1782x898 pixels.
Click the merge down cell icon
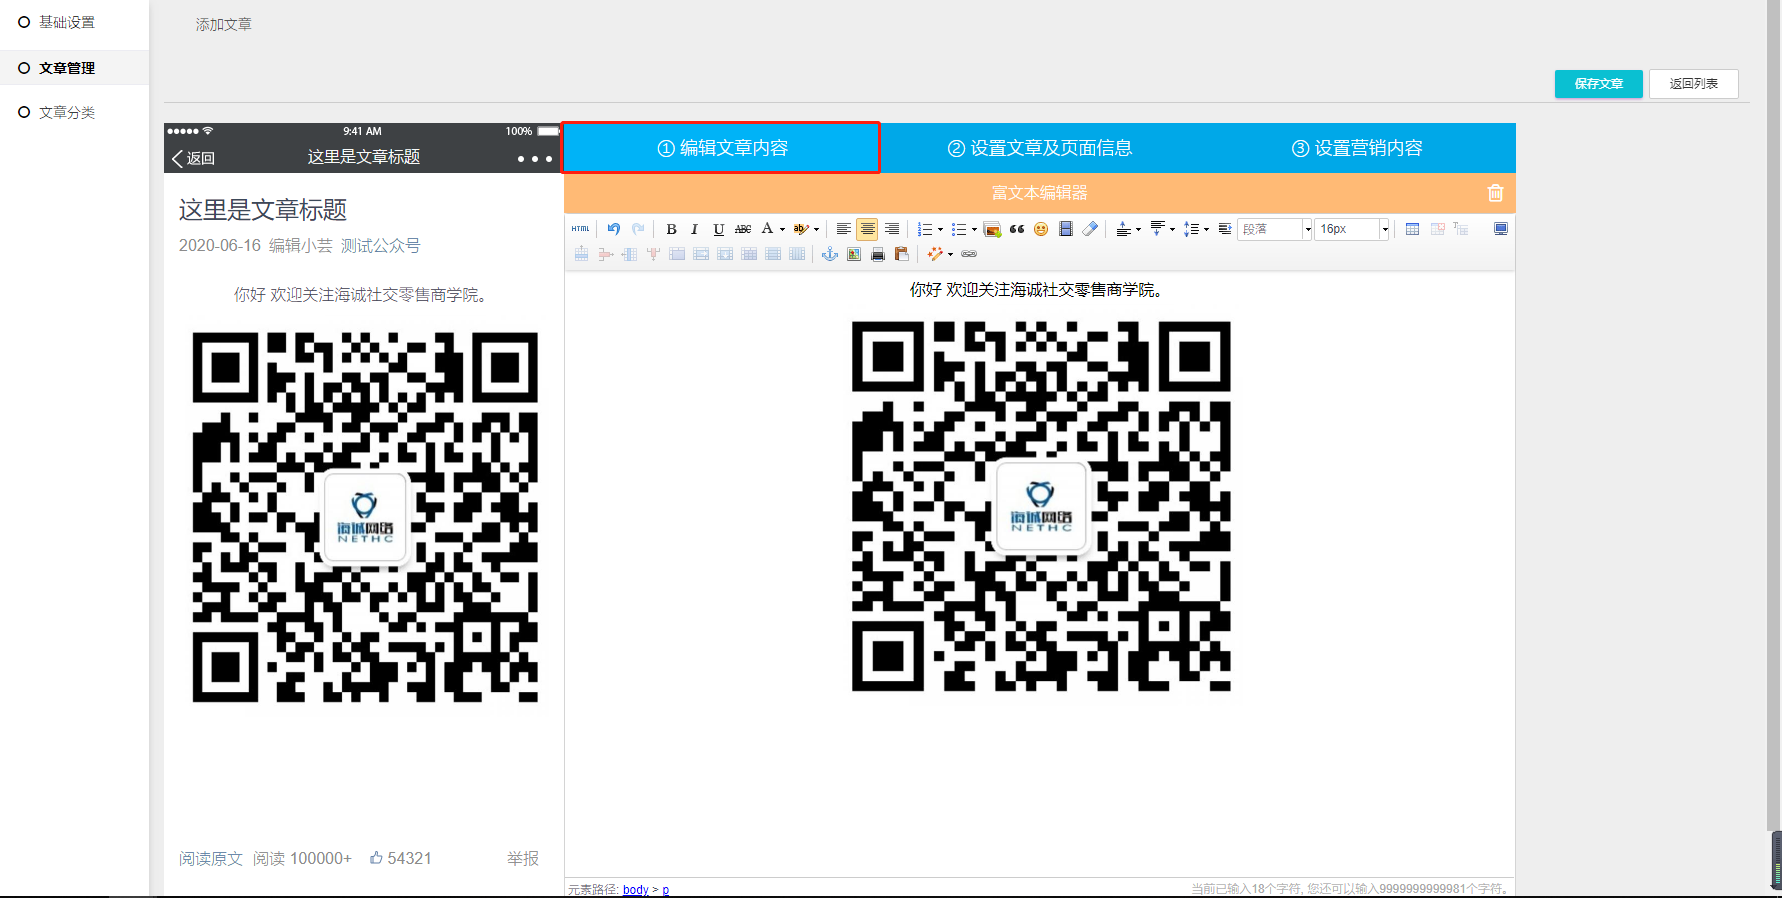tap(725, 254)
